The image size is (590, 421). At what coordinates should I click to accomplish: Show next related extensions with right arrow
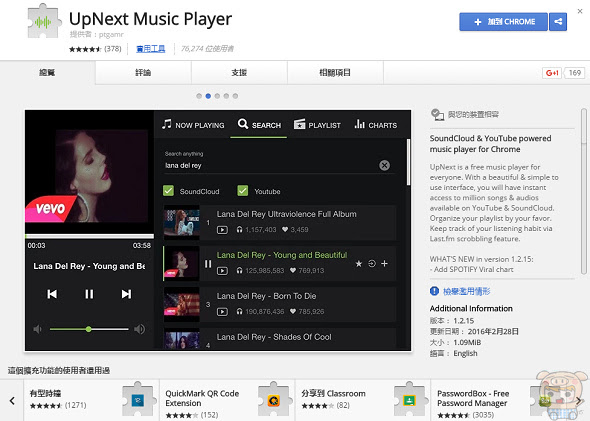click(579, 401)
